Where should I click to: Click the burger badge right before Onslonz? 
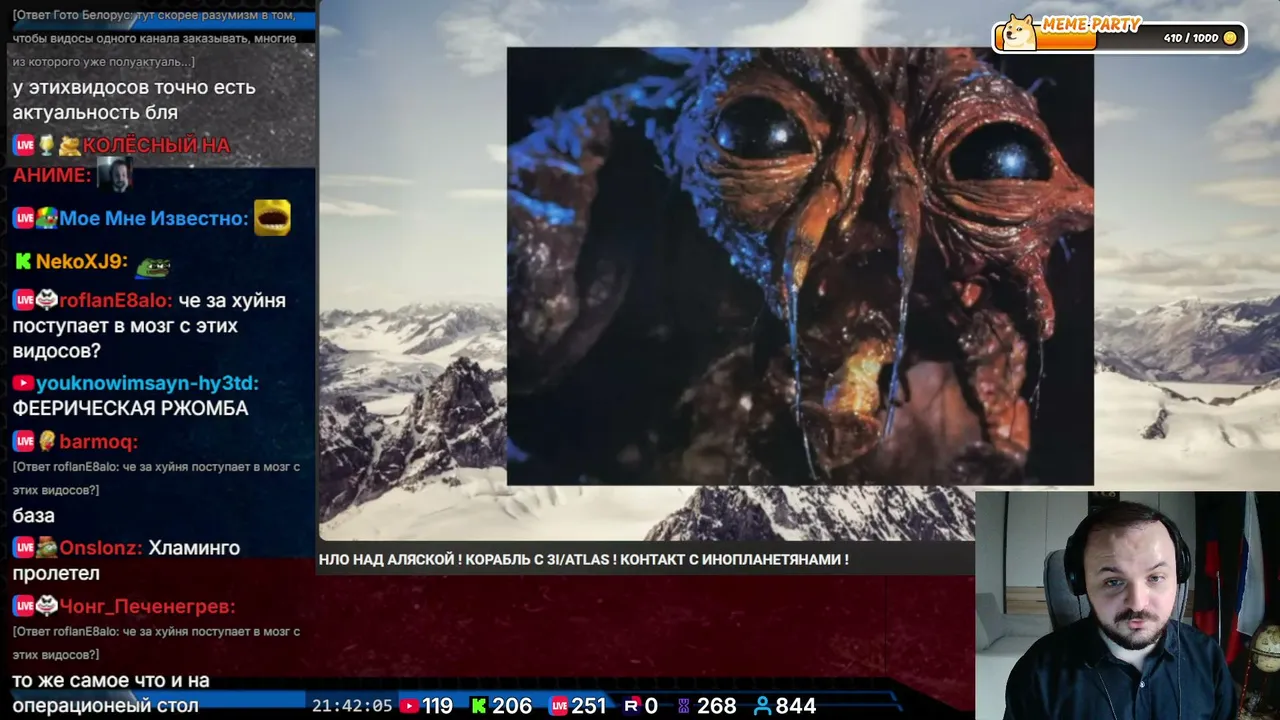tap(47, 548)
